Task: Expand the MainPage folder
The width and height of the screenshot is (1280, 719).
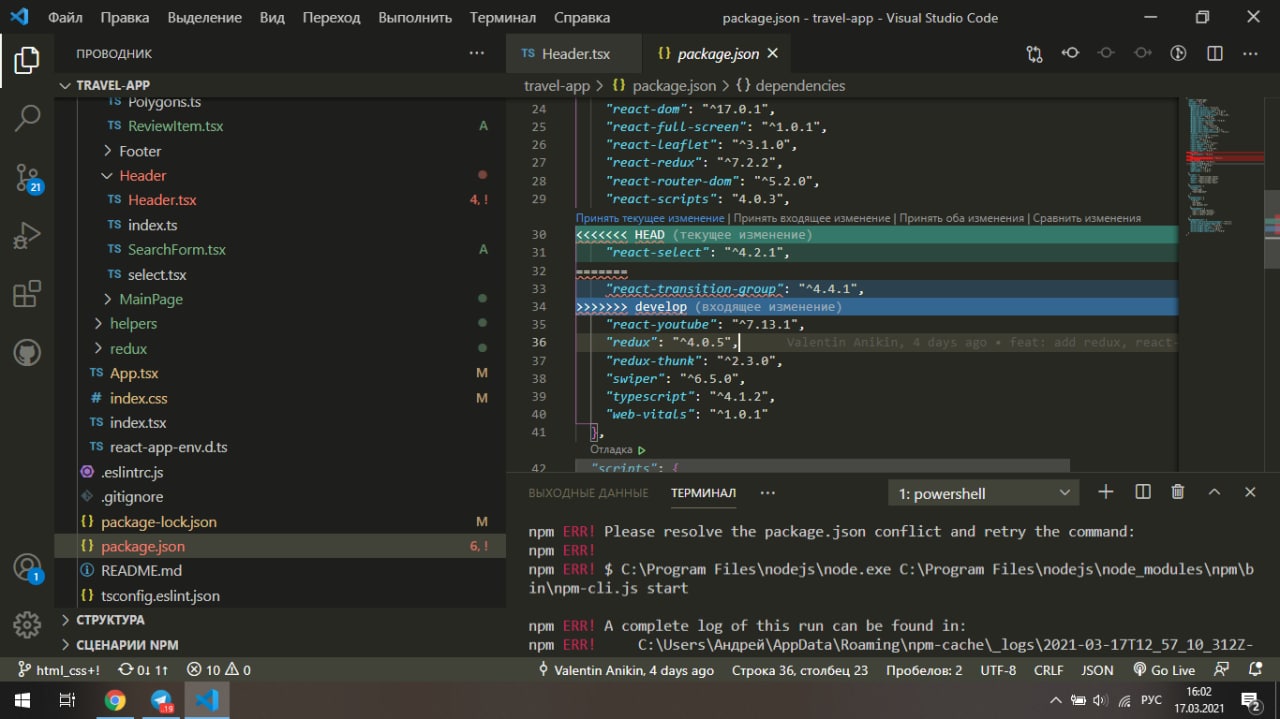Action: point(150,299)
